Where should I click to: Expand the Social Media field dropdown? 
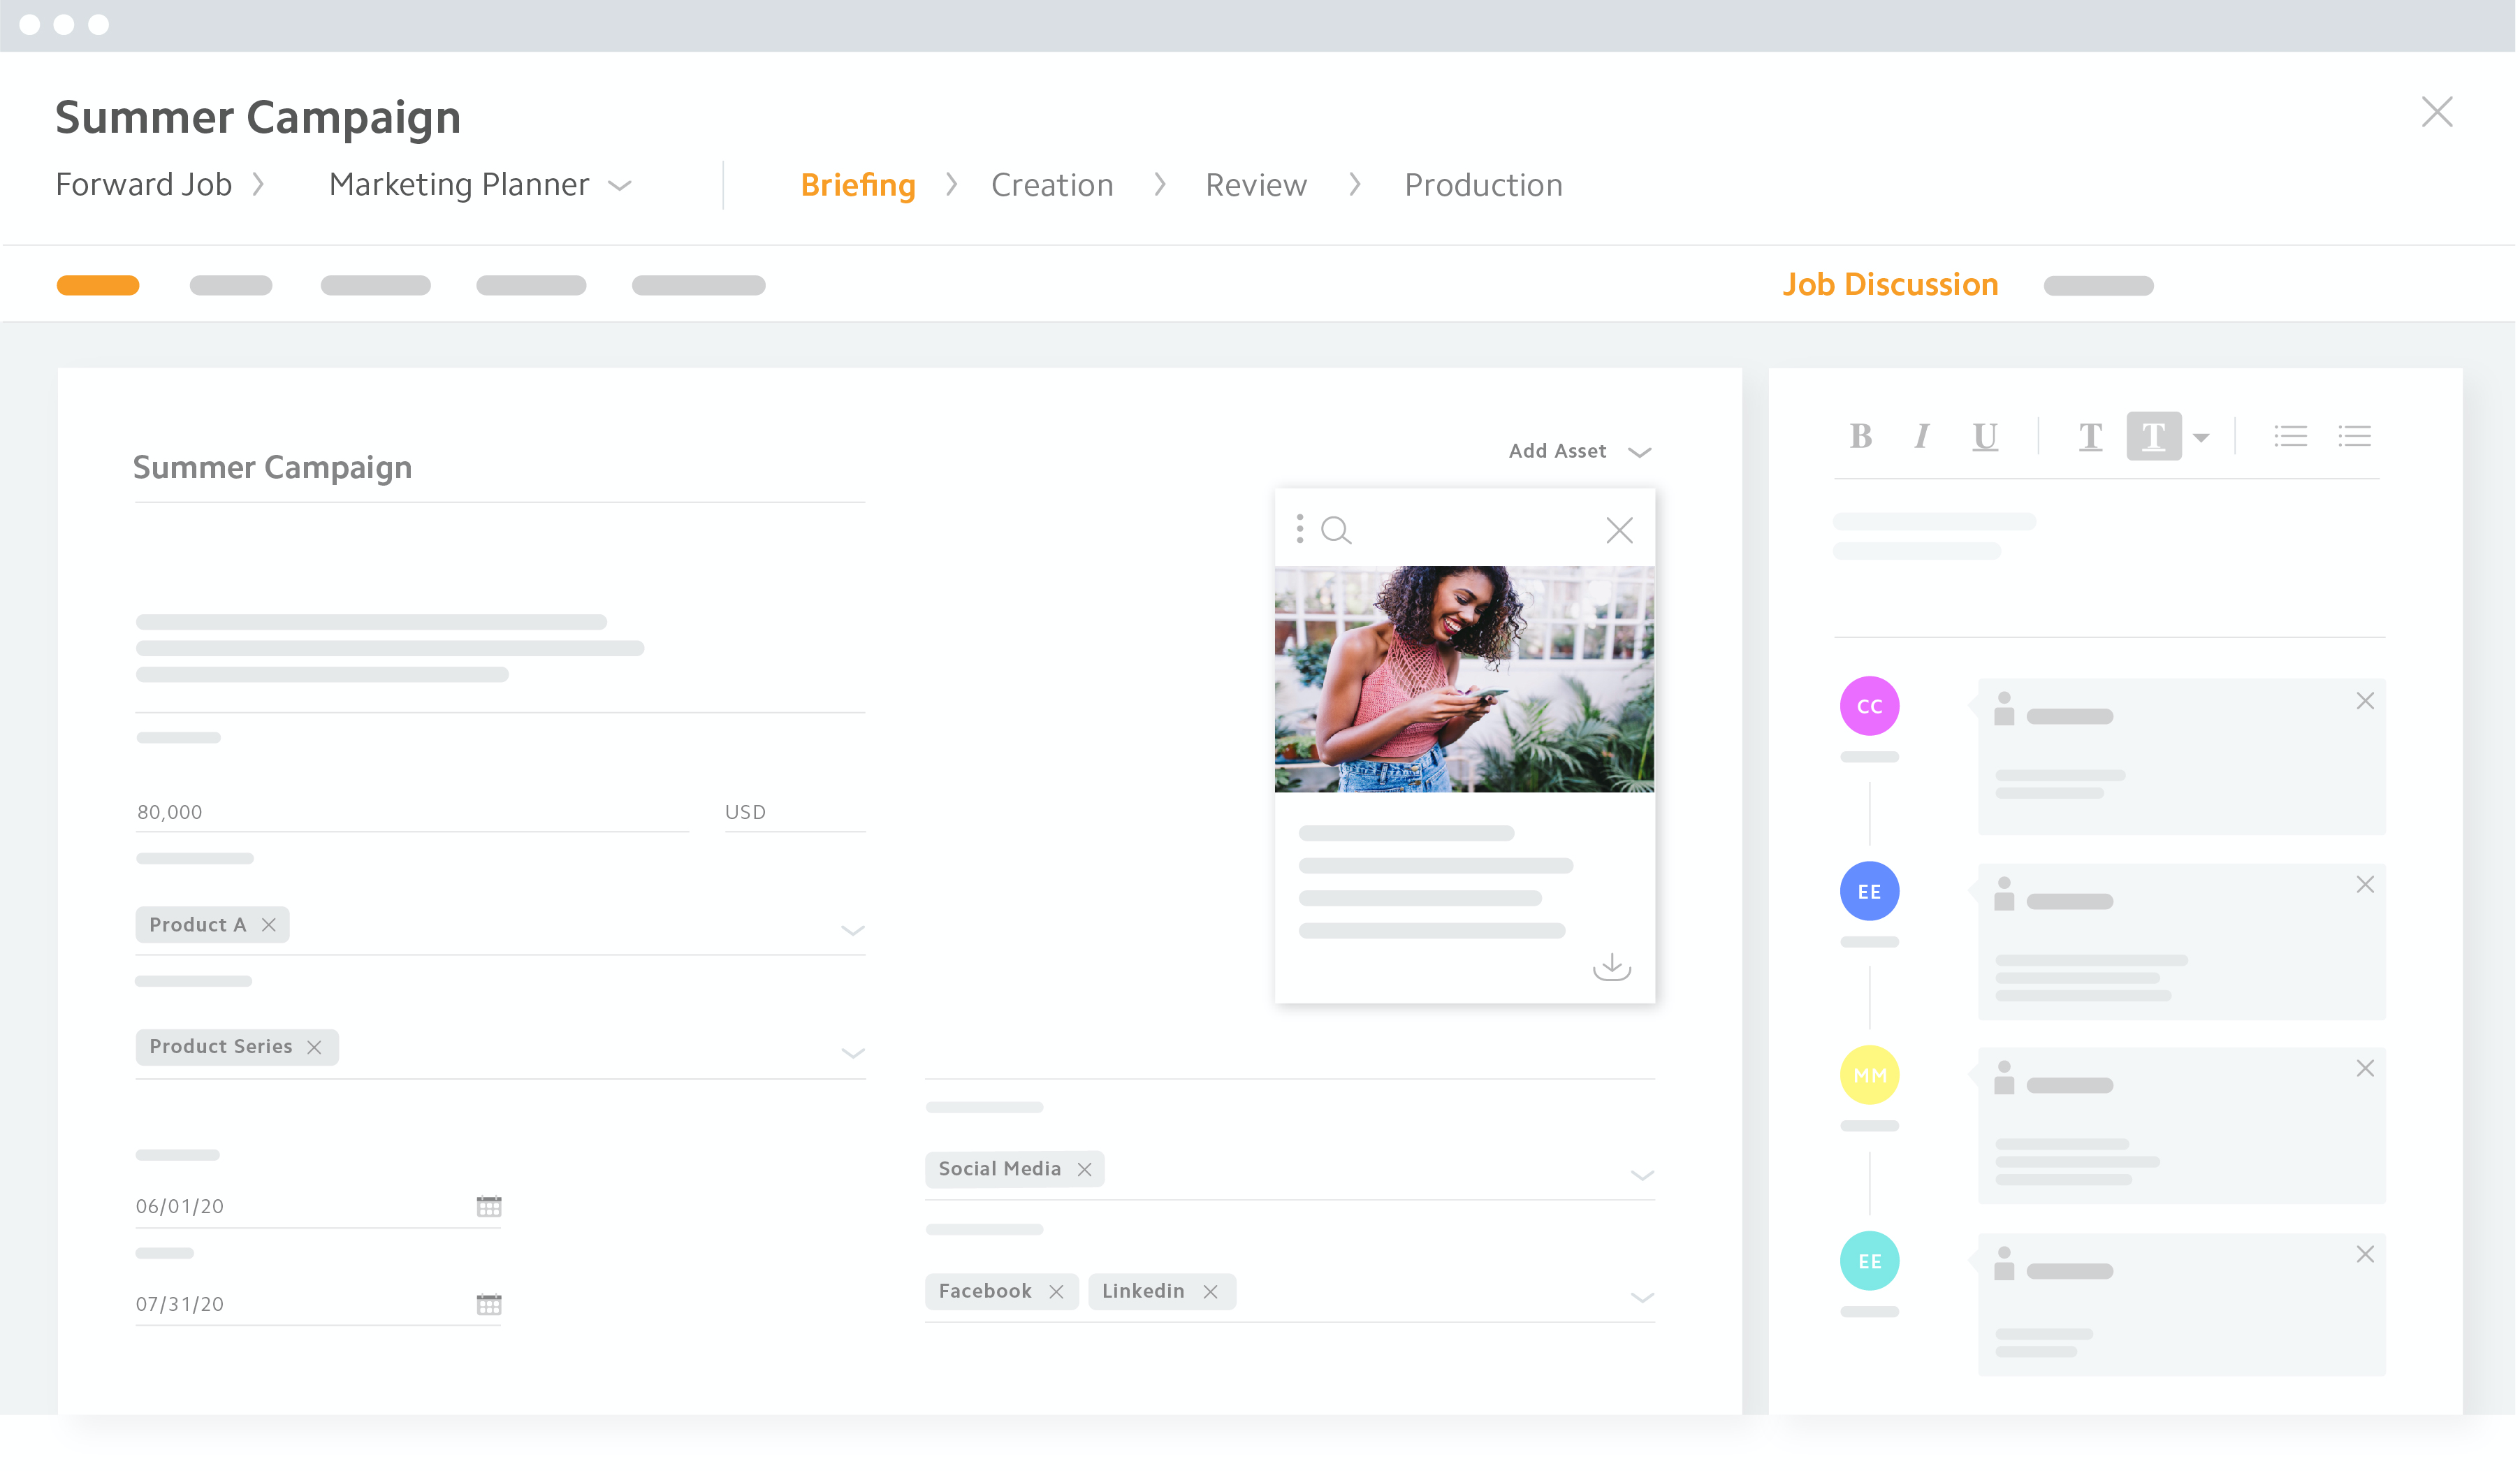click(x=1642, y=1175)
